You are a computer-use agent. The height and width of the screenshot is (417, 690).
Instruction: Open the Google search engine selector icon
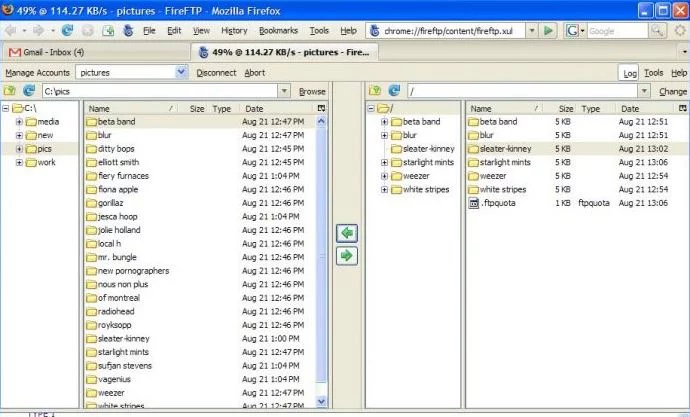(x=575, y=30)
